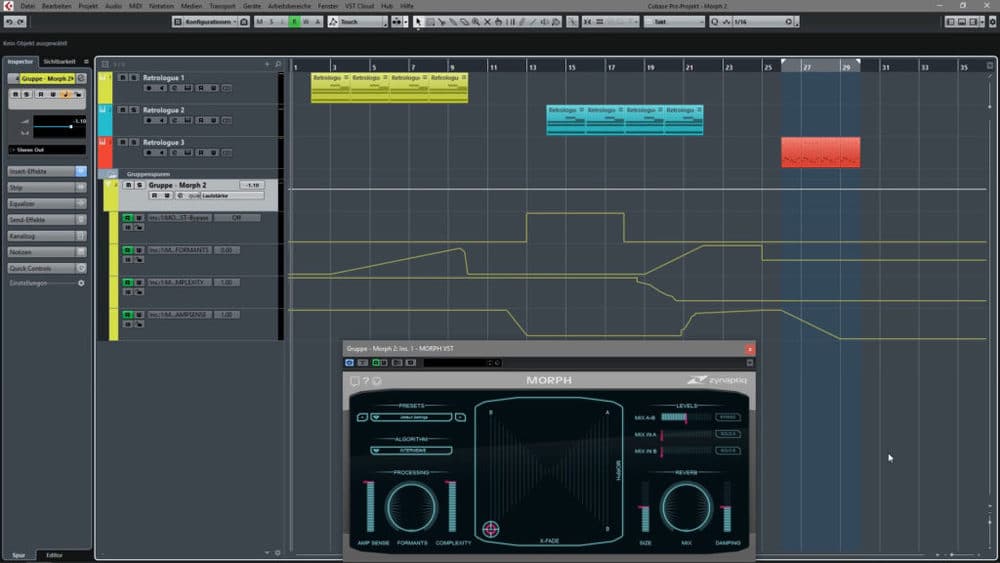This screenshot has height=563, width=1000.
Task: Click the previous preset minus button in MORPH
Action: (x=362, y=418)
